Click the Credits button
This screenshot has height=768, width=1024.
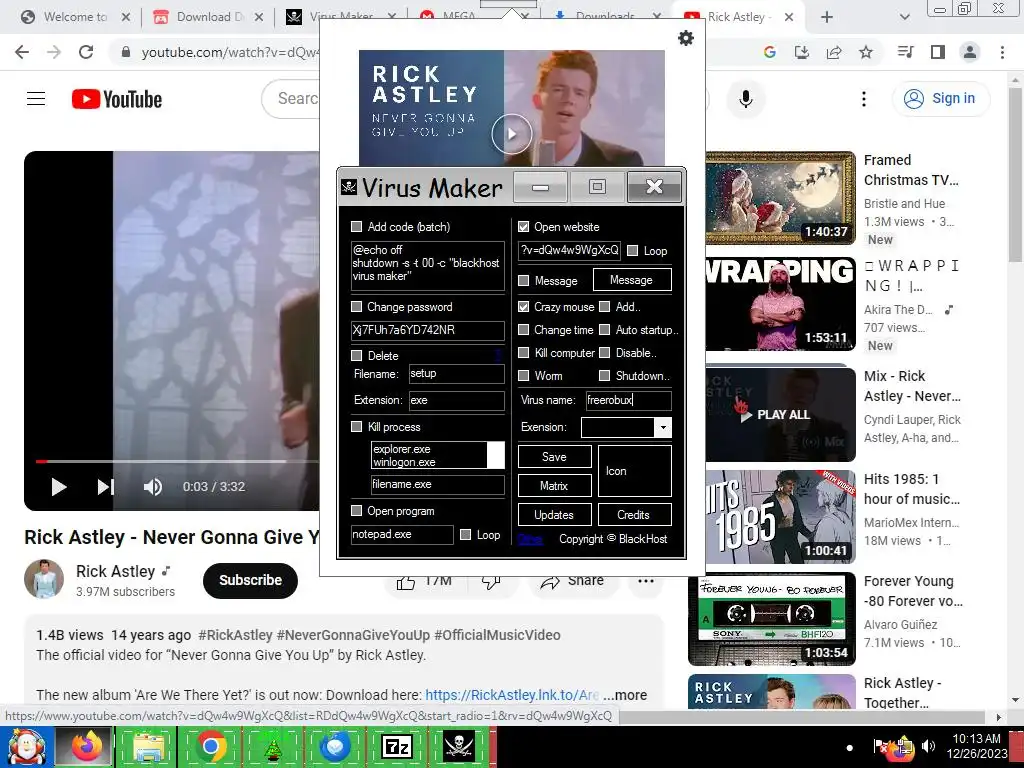coord(634,515)
